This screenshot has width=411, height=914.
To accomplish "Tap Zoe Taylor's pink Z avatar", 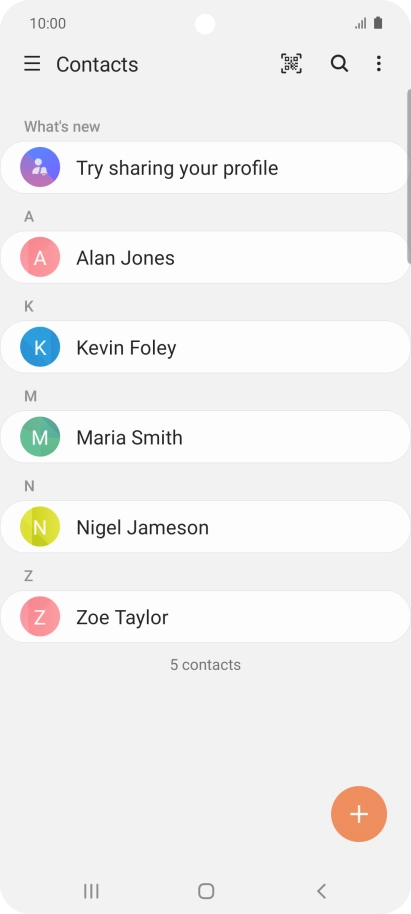I will (x=40, y=616).
